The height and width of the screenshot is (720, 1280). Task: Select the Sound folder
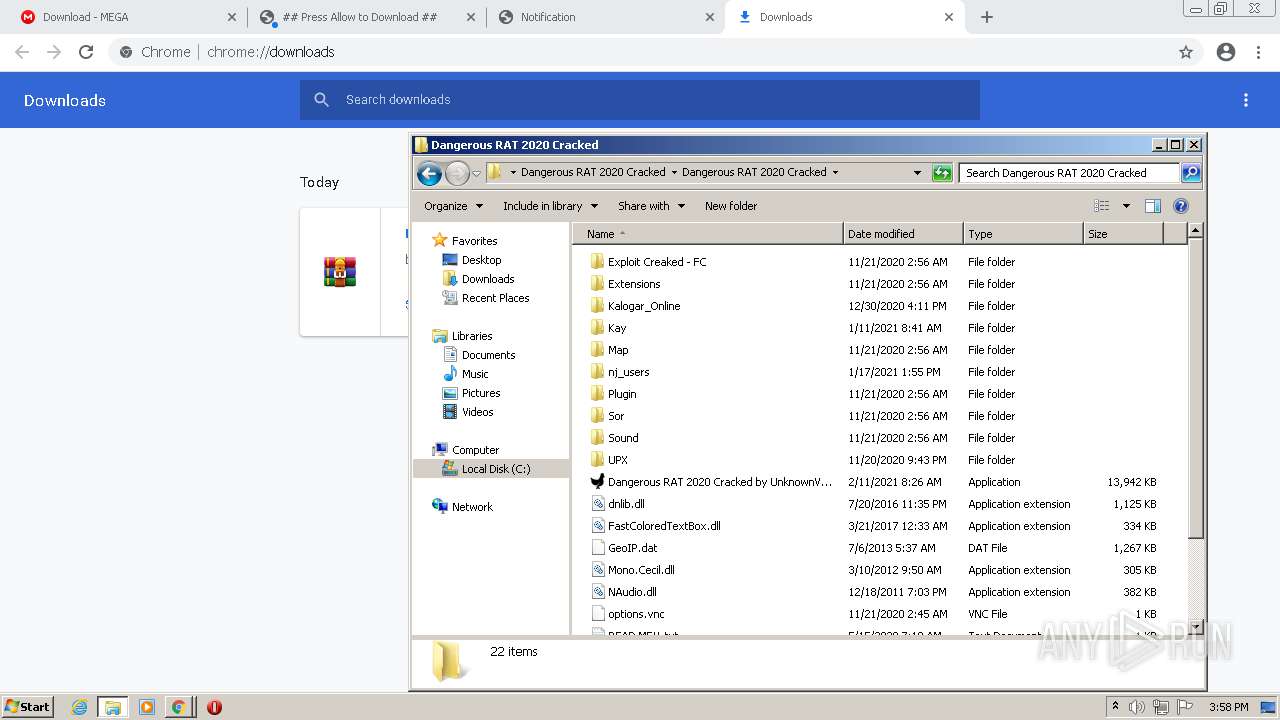click(623, 438)
